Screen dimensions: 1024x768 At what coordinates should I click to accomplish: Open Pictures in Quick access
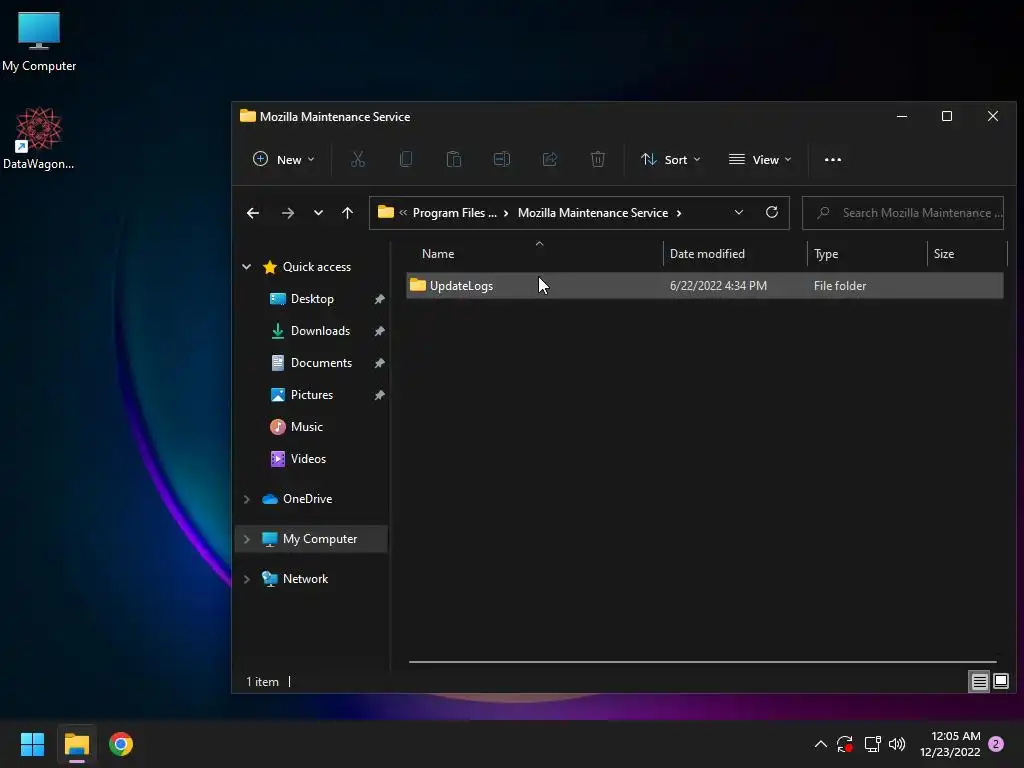(x=312, y=395)
